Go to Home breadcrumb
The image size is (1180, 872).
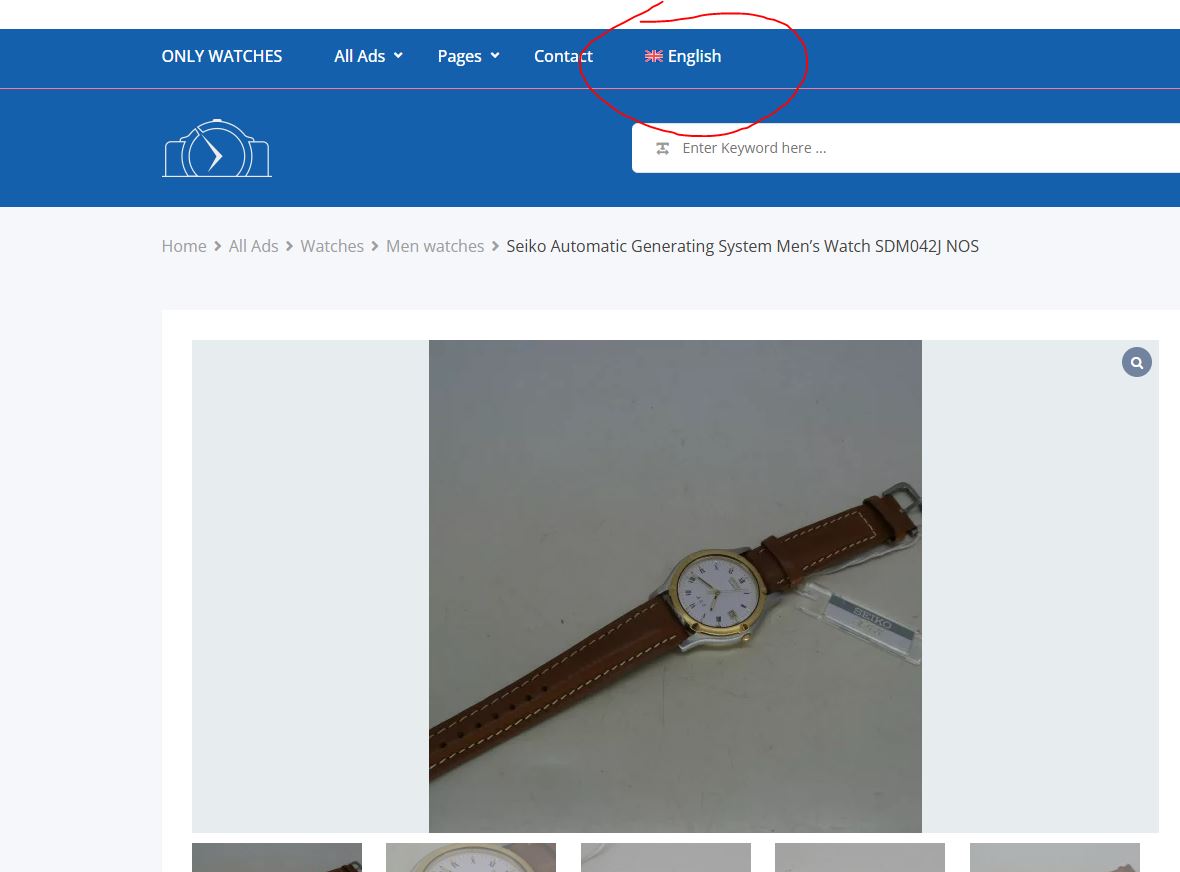tap(184, 246)
